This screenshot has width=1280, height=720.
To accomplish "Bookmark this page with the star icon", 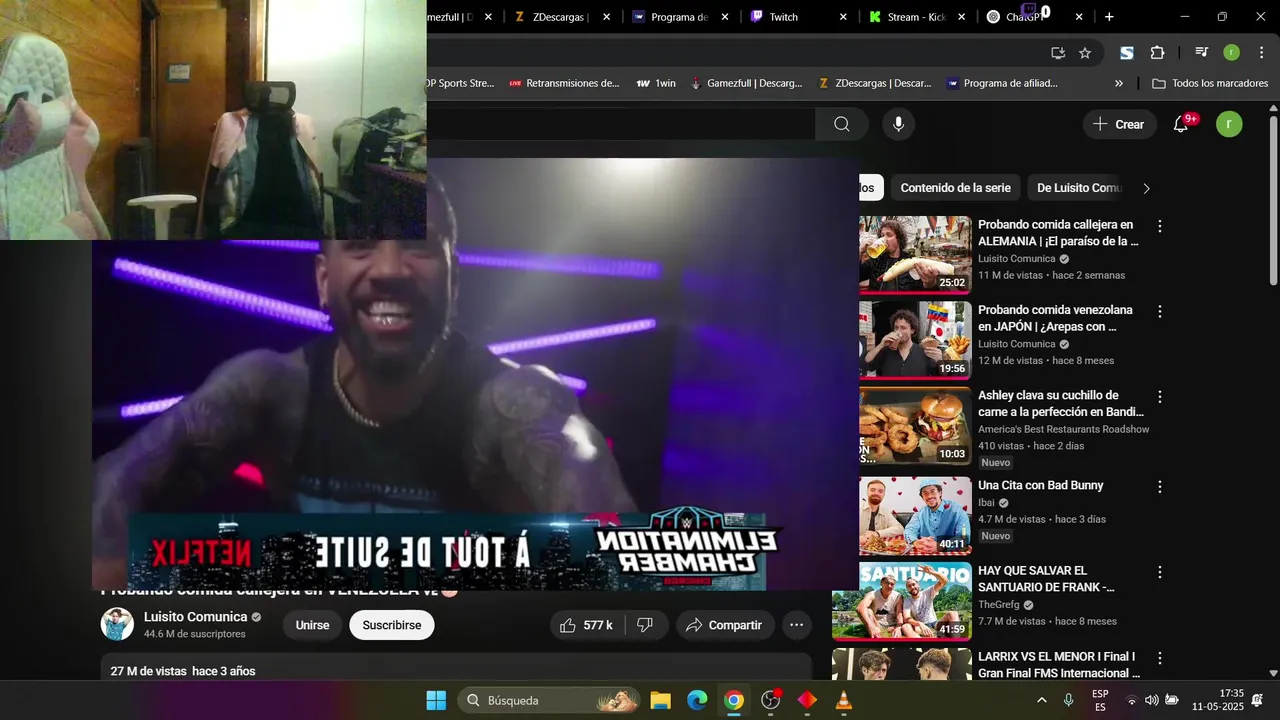I will point(1085,53).
